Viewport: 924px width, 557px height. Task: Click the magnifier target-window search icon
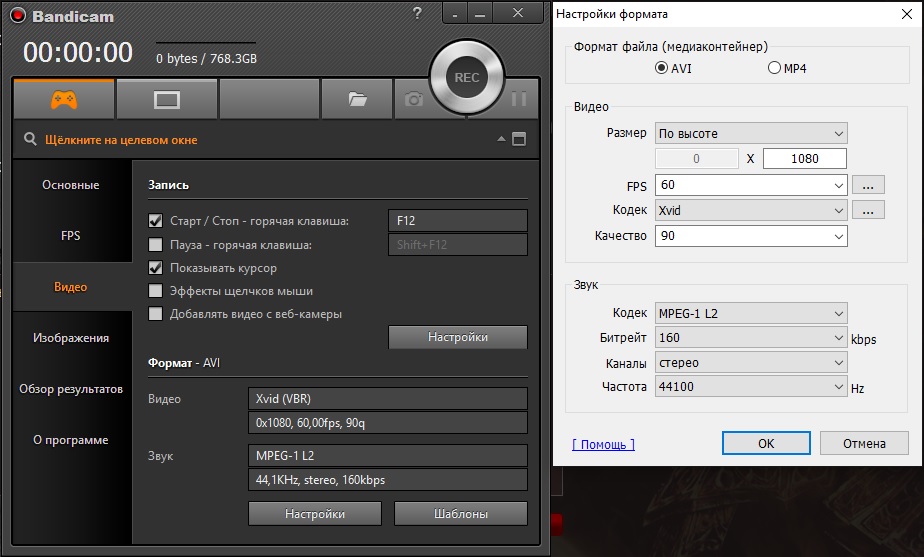[x=30, y=140]
